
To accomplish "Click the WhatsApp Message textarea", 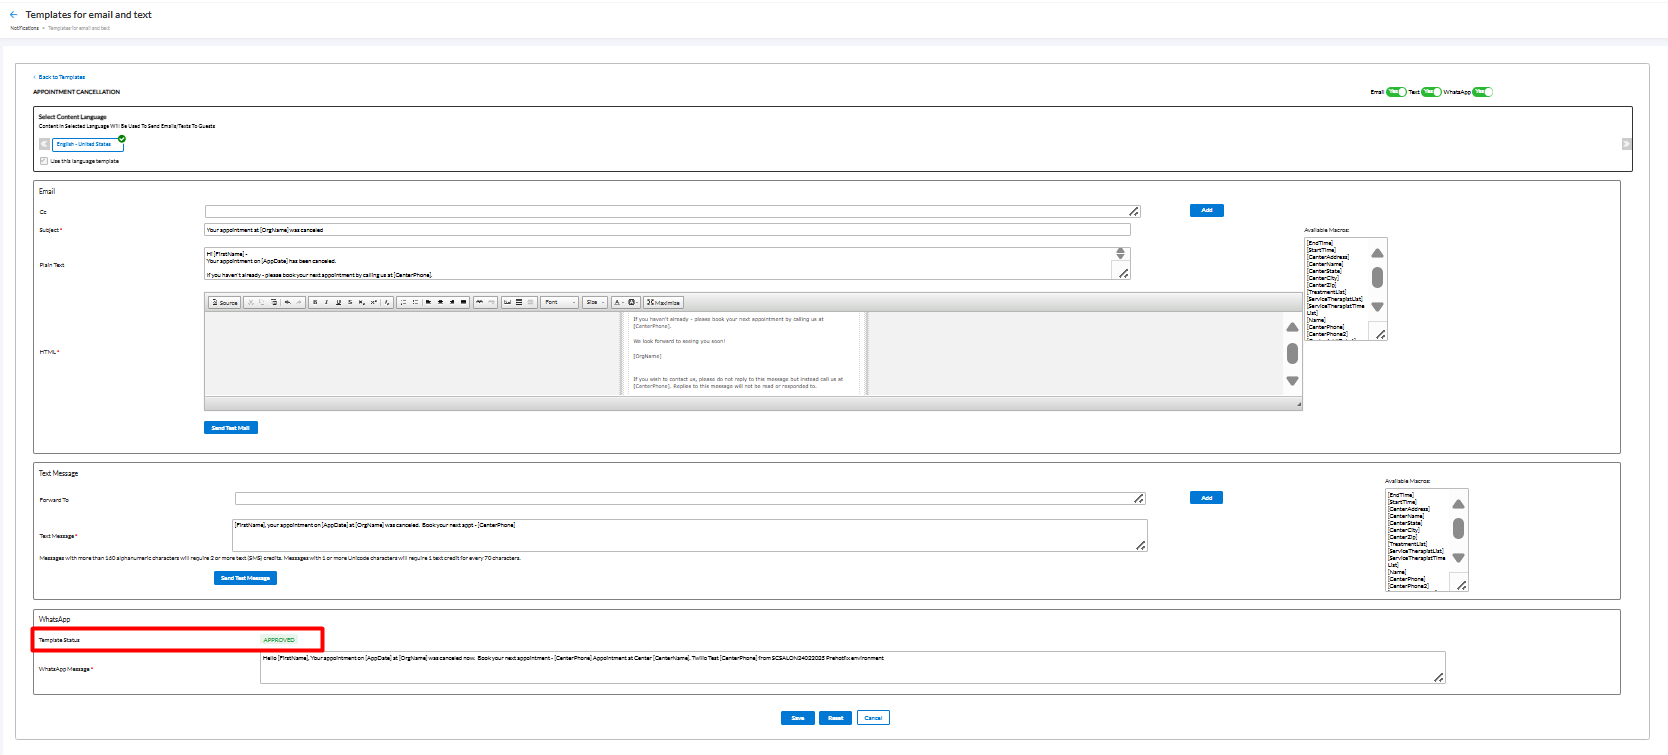I will [x=853, y=668].
